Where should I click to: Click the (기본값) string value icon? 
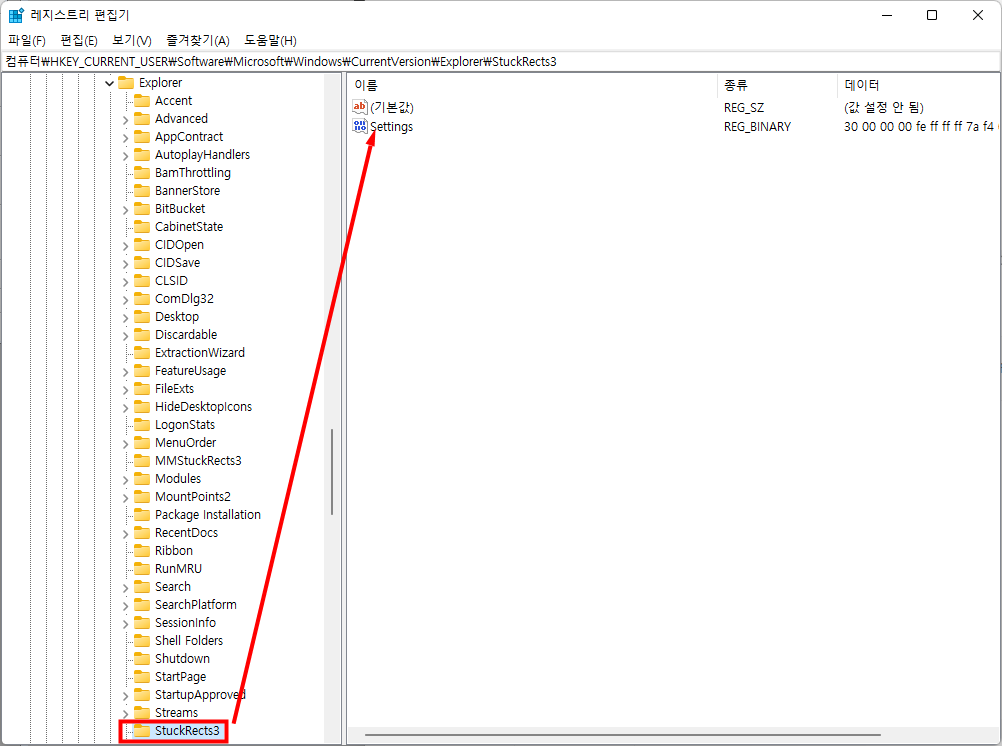(360, 107)
